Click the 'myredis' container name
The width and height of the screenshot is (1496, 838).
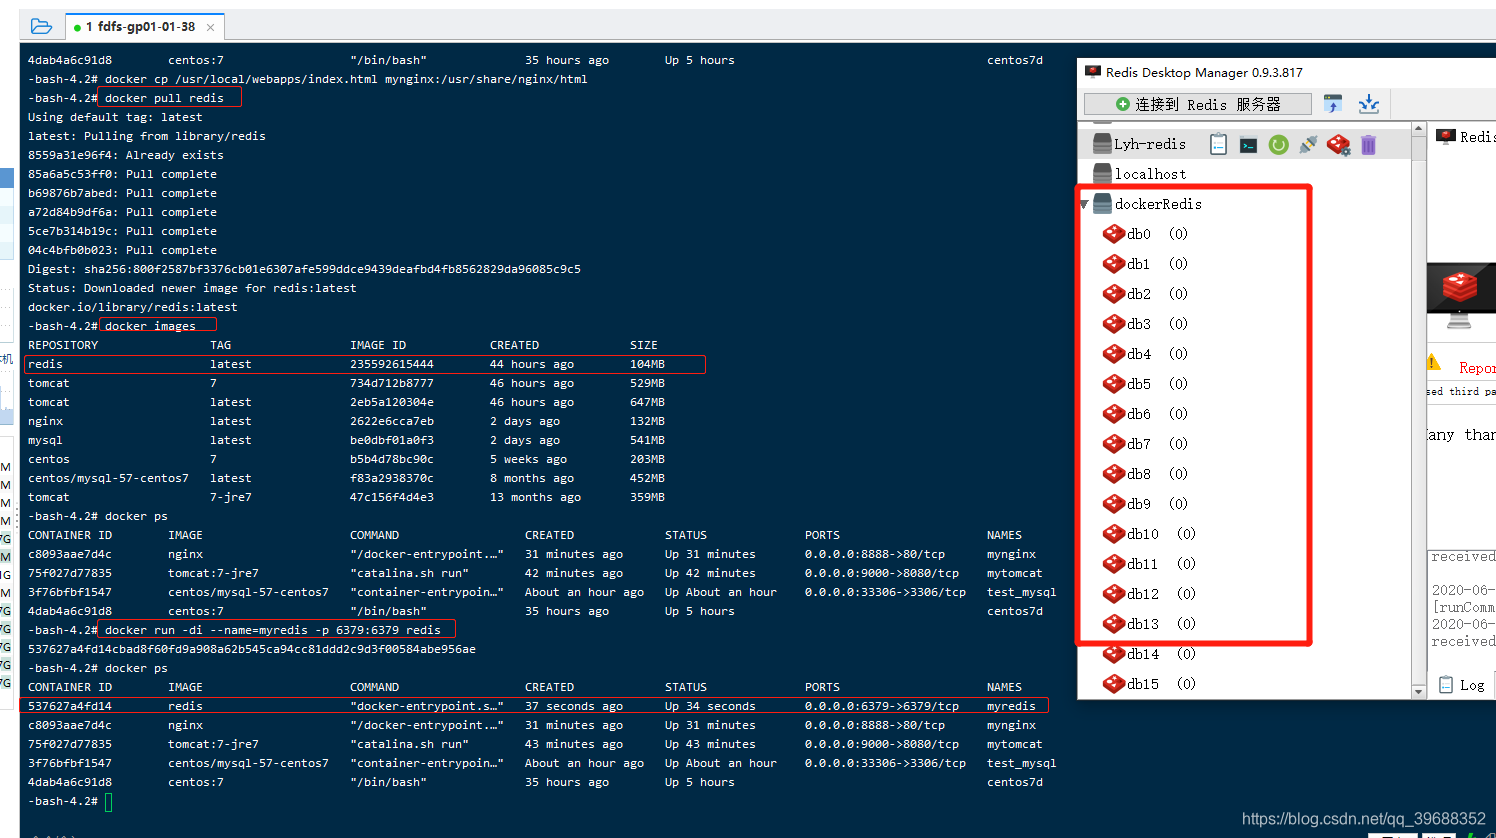[x=1011, y=706]
